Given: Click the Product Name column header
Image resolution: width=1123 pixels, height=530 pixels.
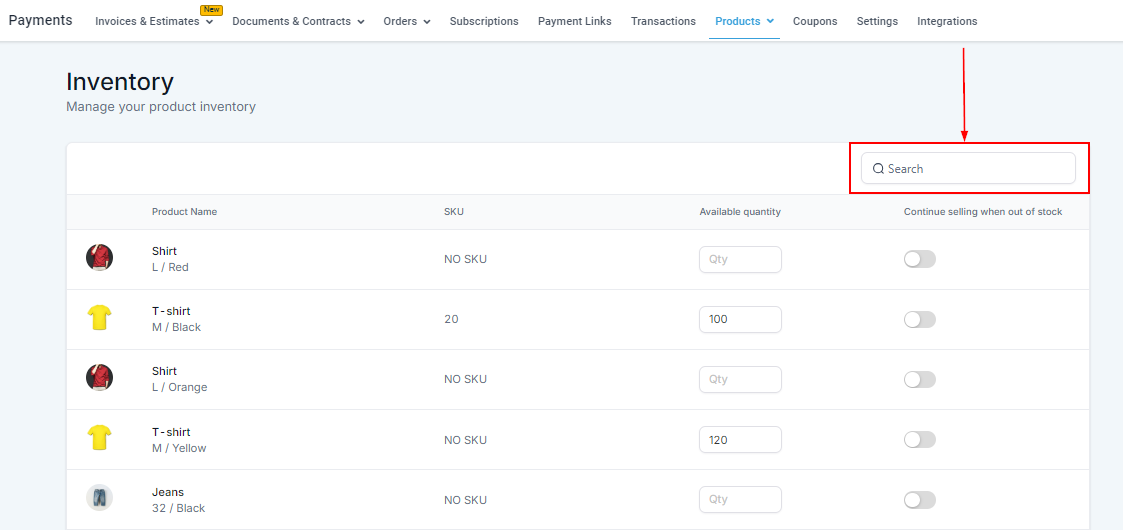Looking at the screenshot, I should point(184,212).
